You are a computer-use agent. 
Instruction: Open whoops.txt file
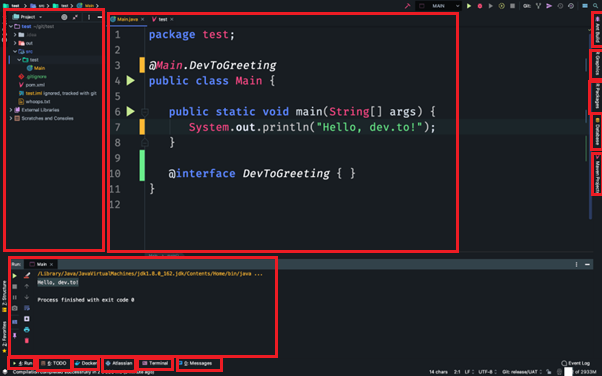click(x=35, y=102)
